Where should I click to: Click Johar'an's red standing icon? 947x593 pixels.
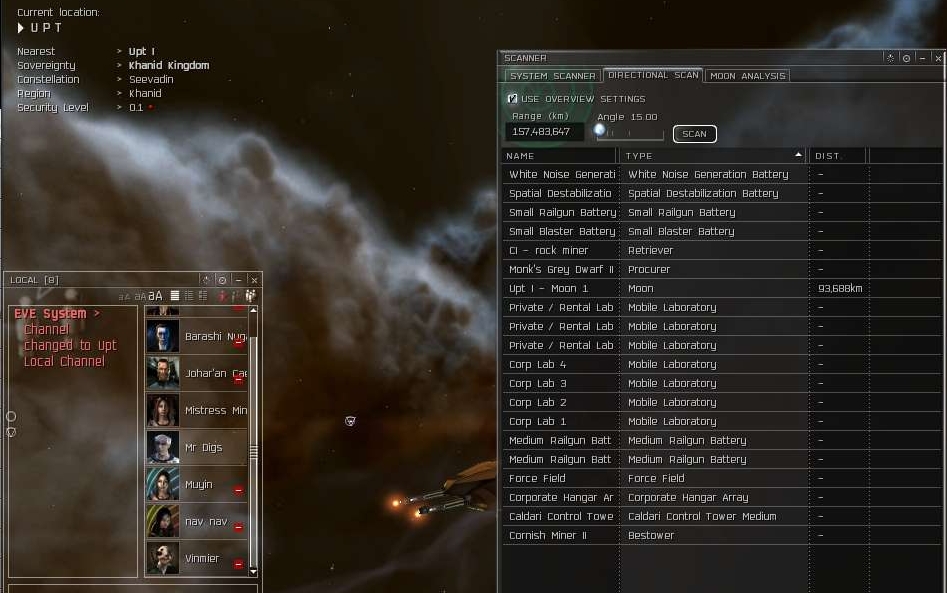tap(239, 380)
